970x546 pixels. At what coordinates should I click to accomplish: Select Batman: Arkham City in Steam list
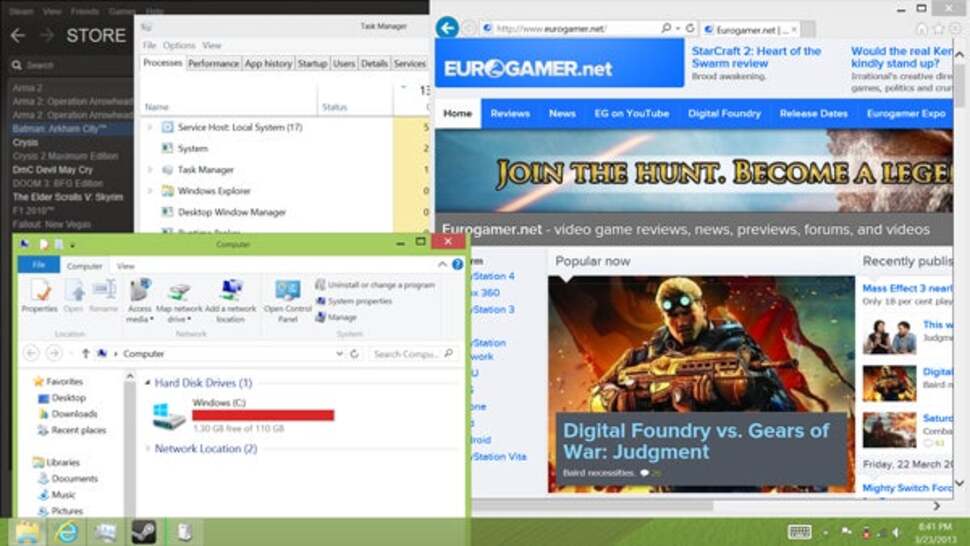pos(59,129)
